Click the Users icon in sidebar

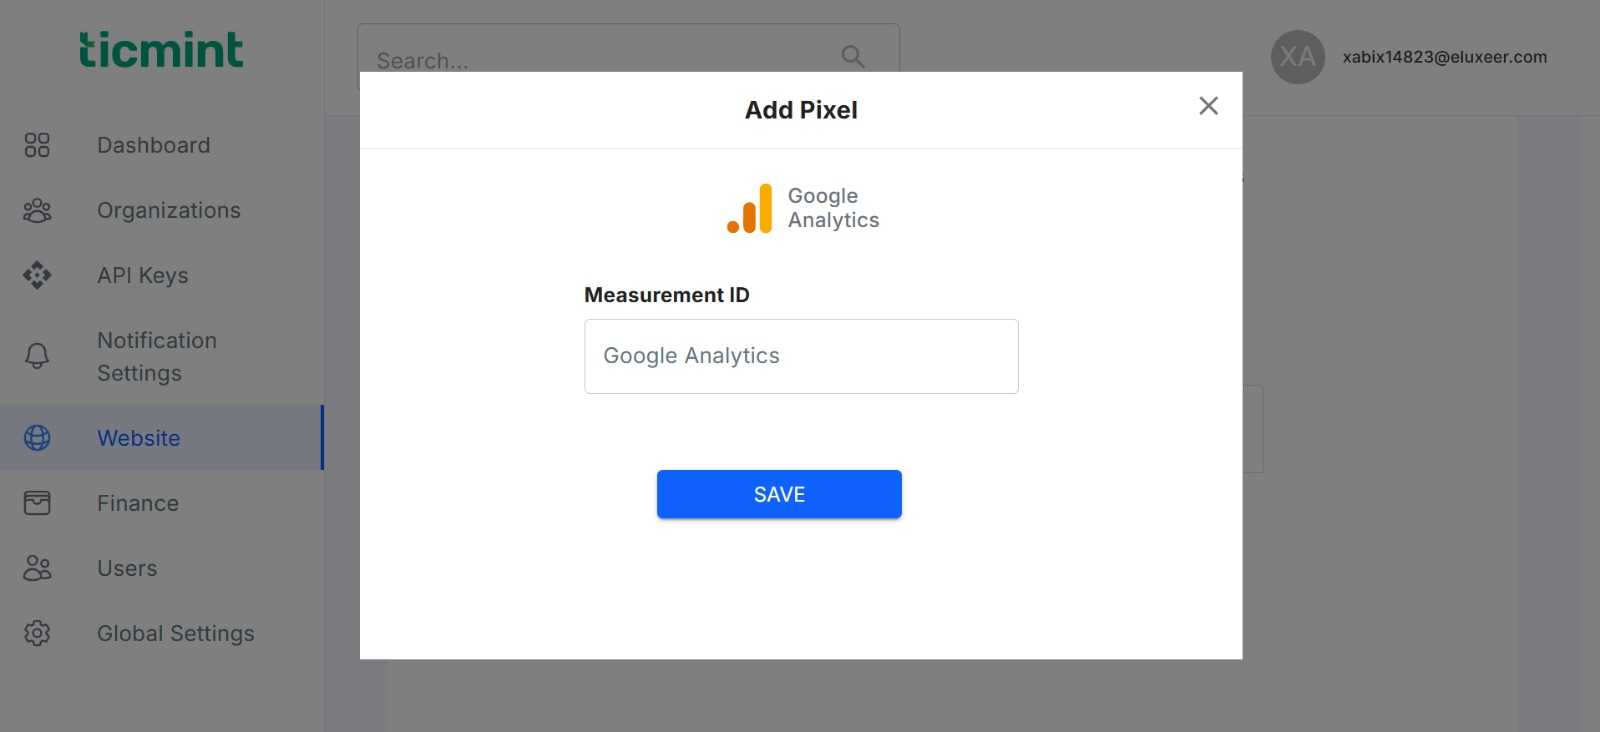click(x=37, y=568)
